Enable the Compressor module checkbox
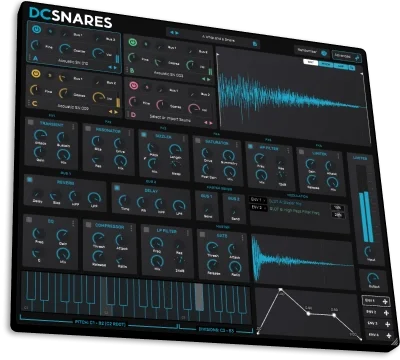400x360 pixels. (88, 224)
